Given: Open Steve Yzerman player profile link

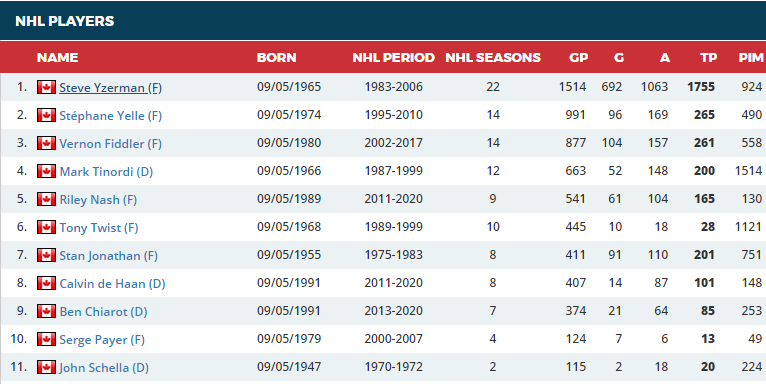Looking at the screenshot, I should pos(110,88).
